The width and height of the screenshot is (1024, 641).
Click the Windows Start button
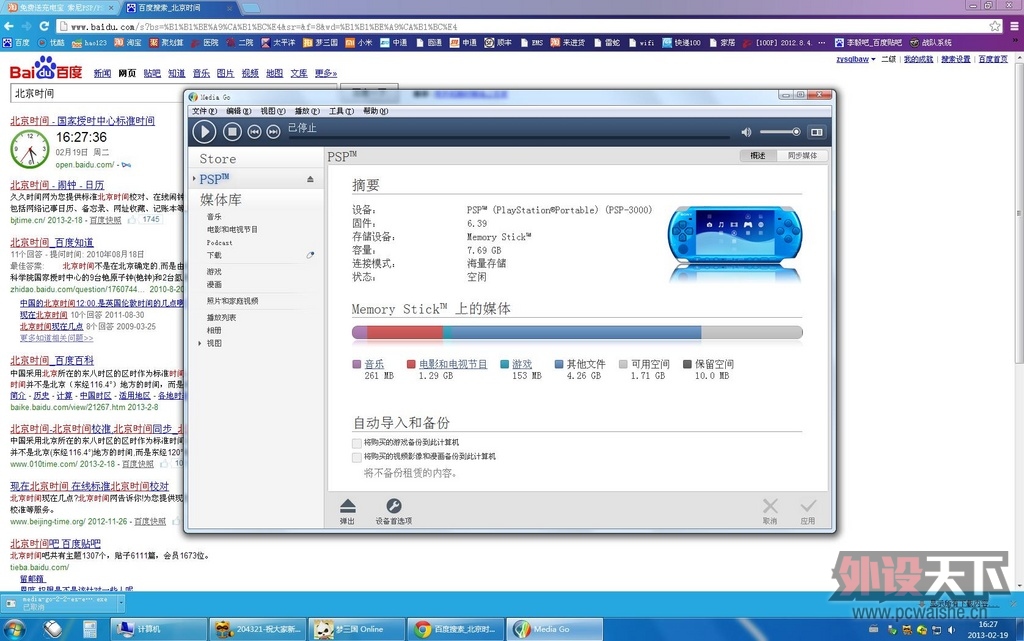click(14, 629)
